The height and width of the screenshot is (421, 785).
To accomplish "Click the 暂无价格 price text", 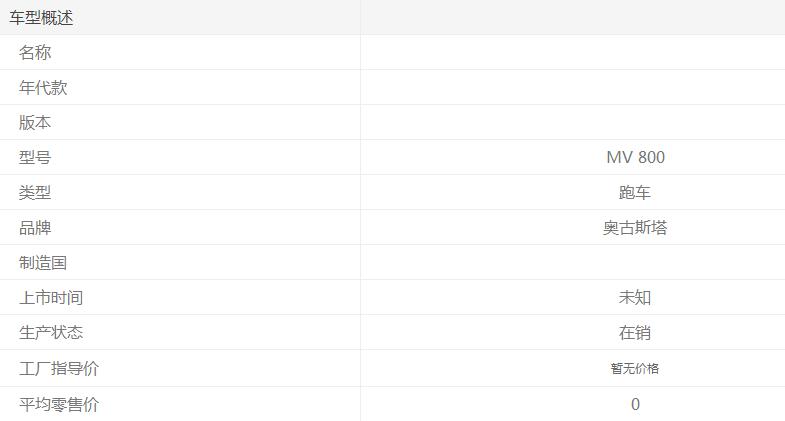I will coord(635,368).
